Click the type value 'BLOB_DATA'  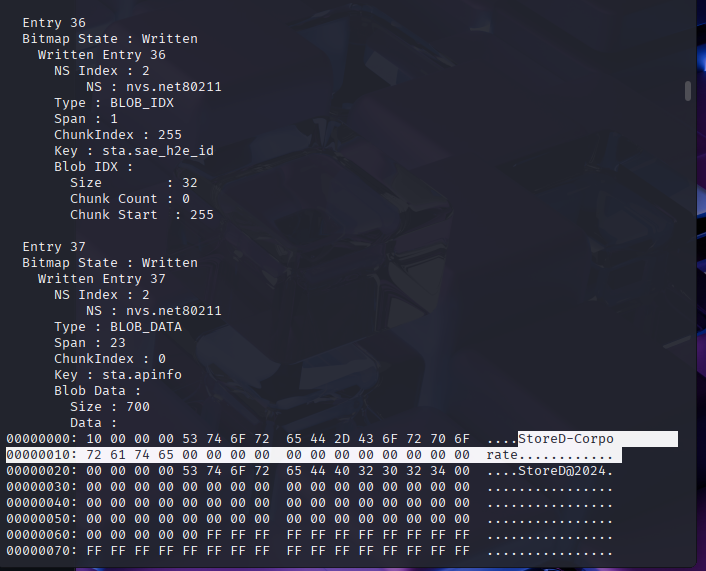pos(146,327)
